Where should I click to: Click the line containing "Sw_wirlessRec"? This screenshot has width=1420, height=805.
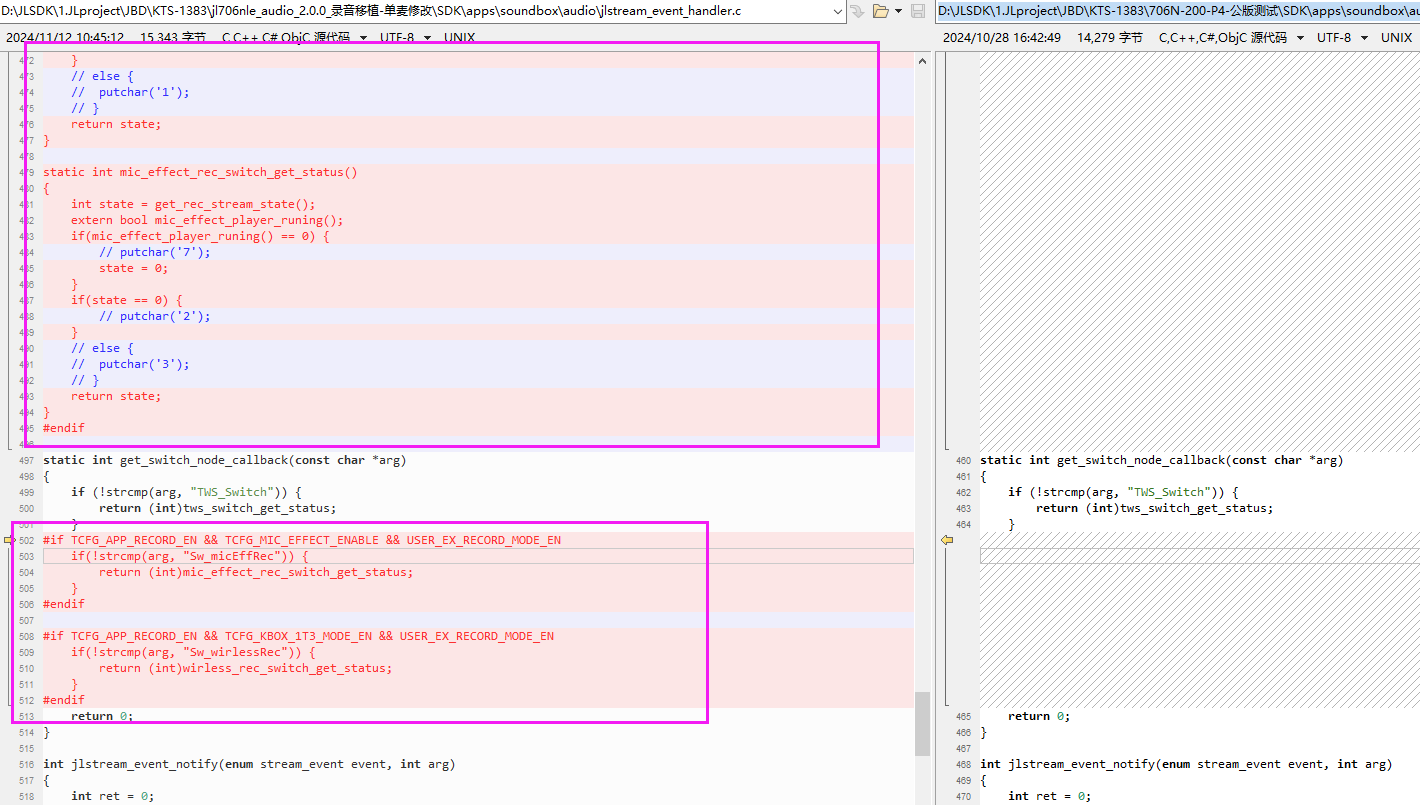point(193,652)
